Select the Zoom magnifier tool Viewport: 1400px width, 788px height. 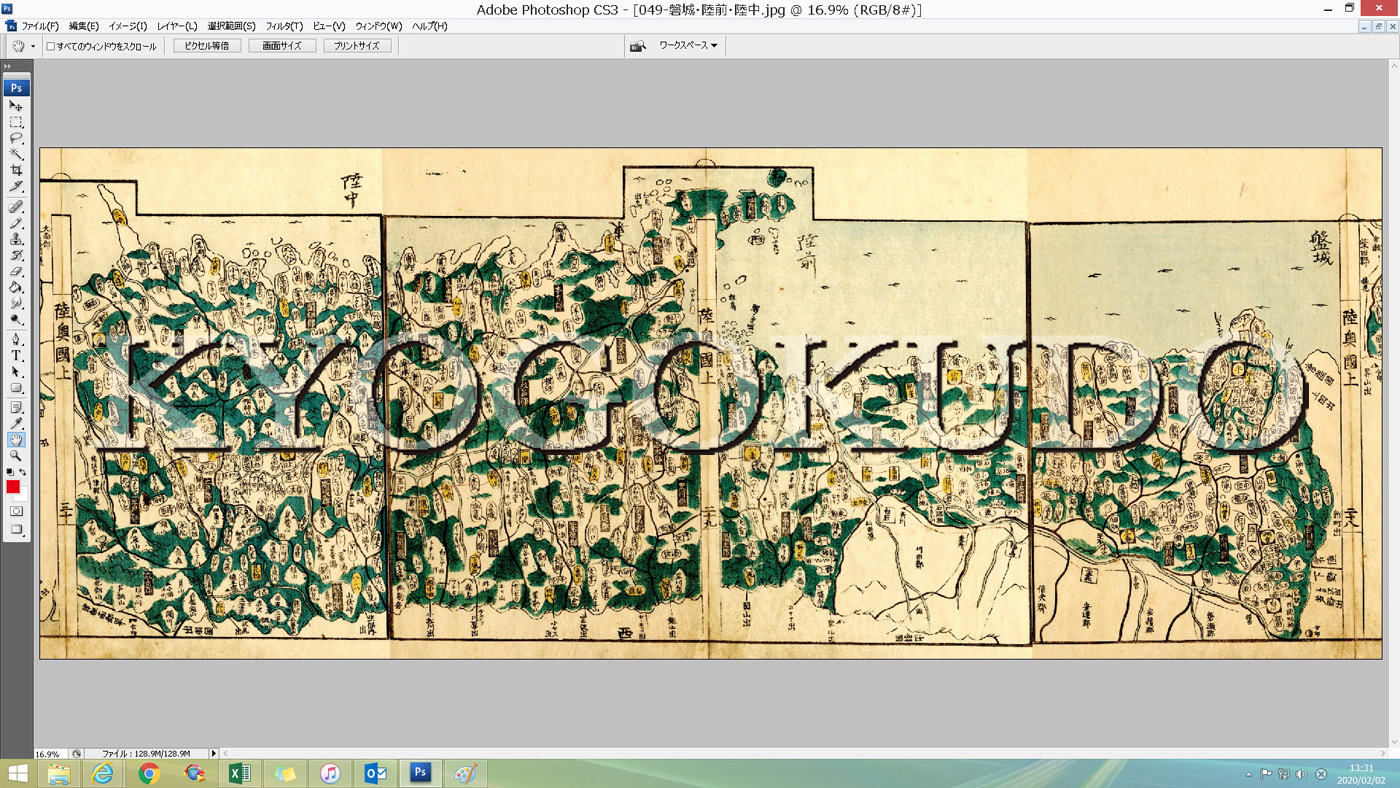16,456
